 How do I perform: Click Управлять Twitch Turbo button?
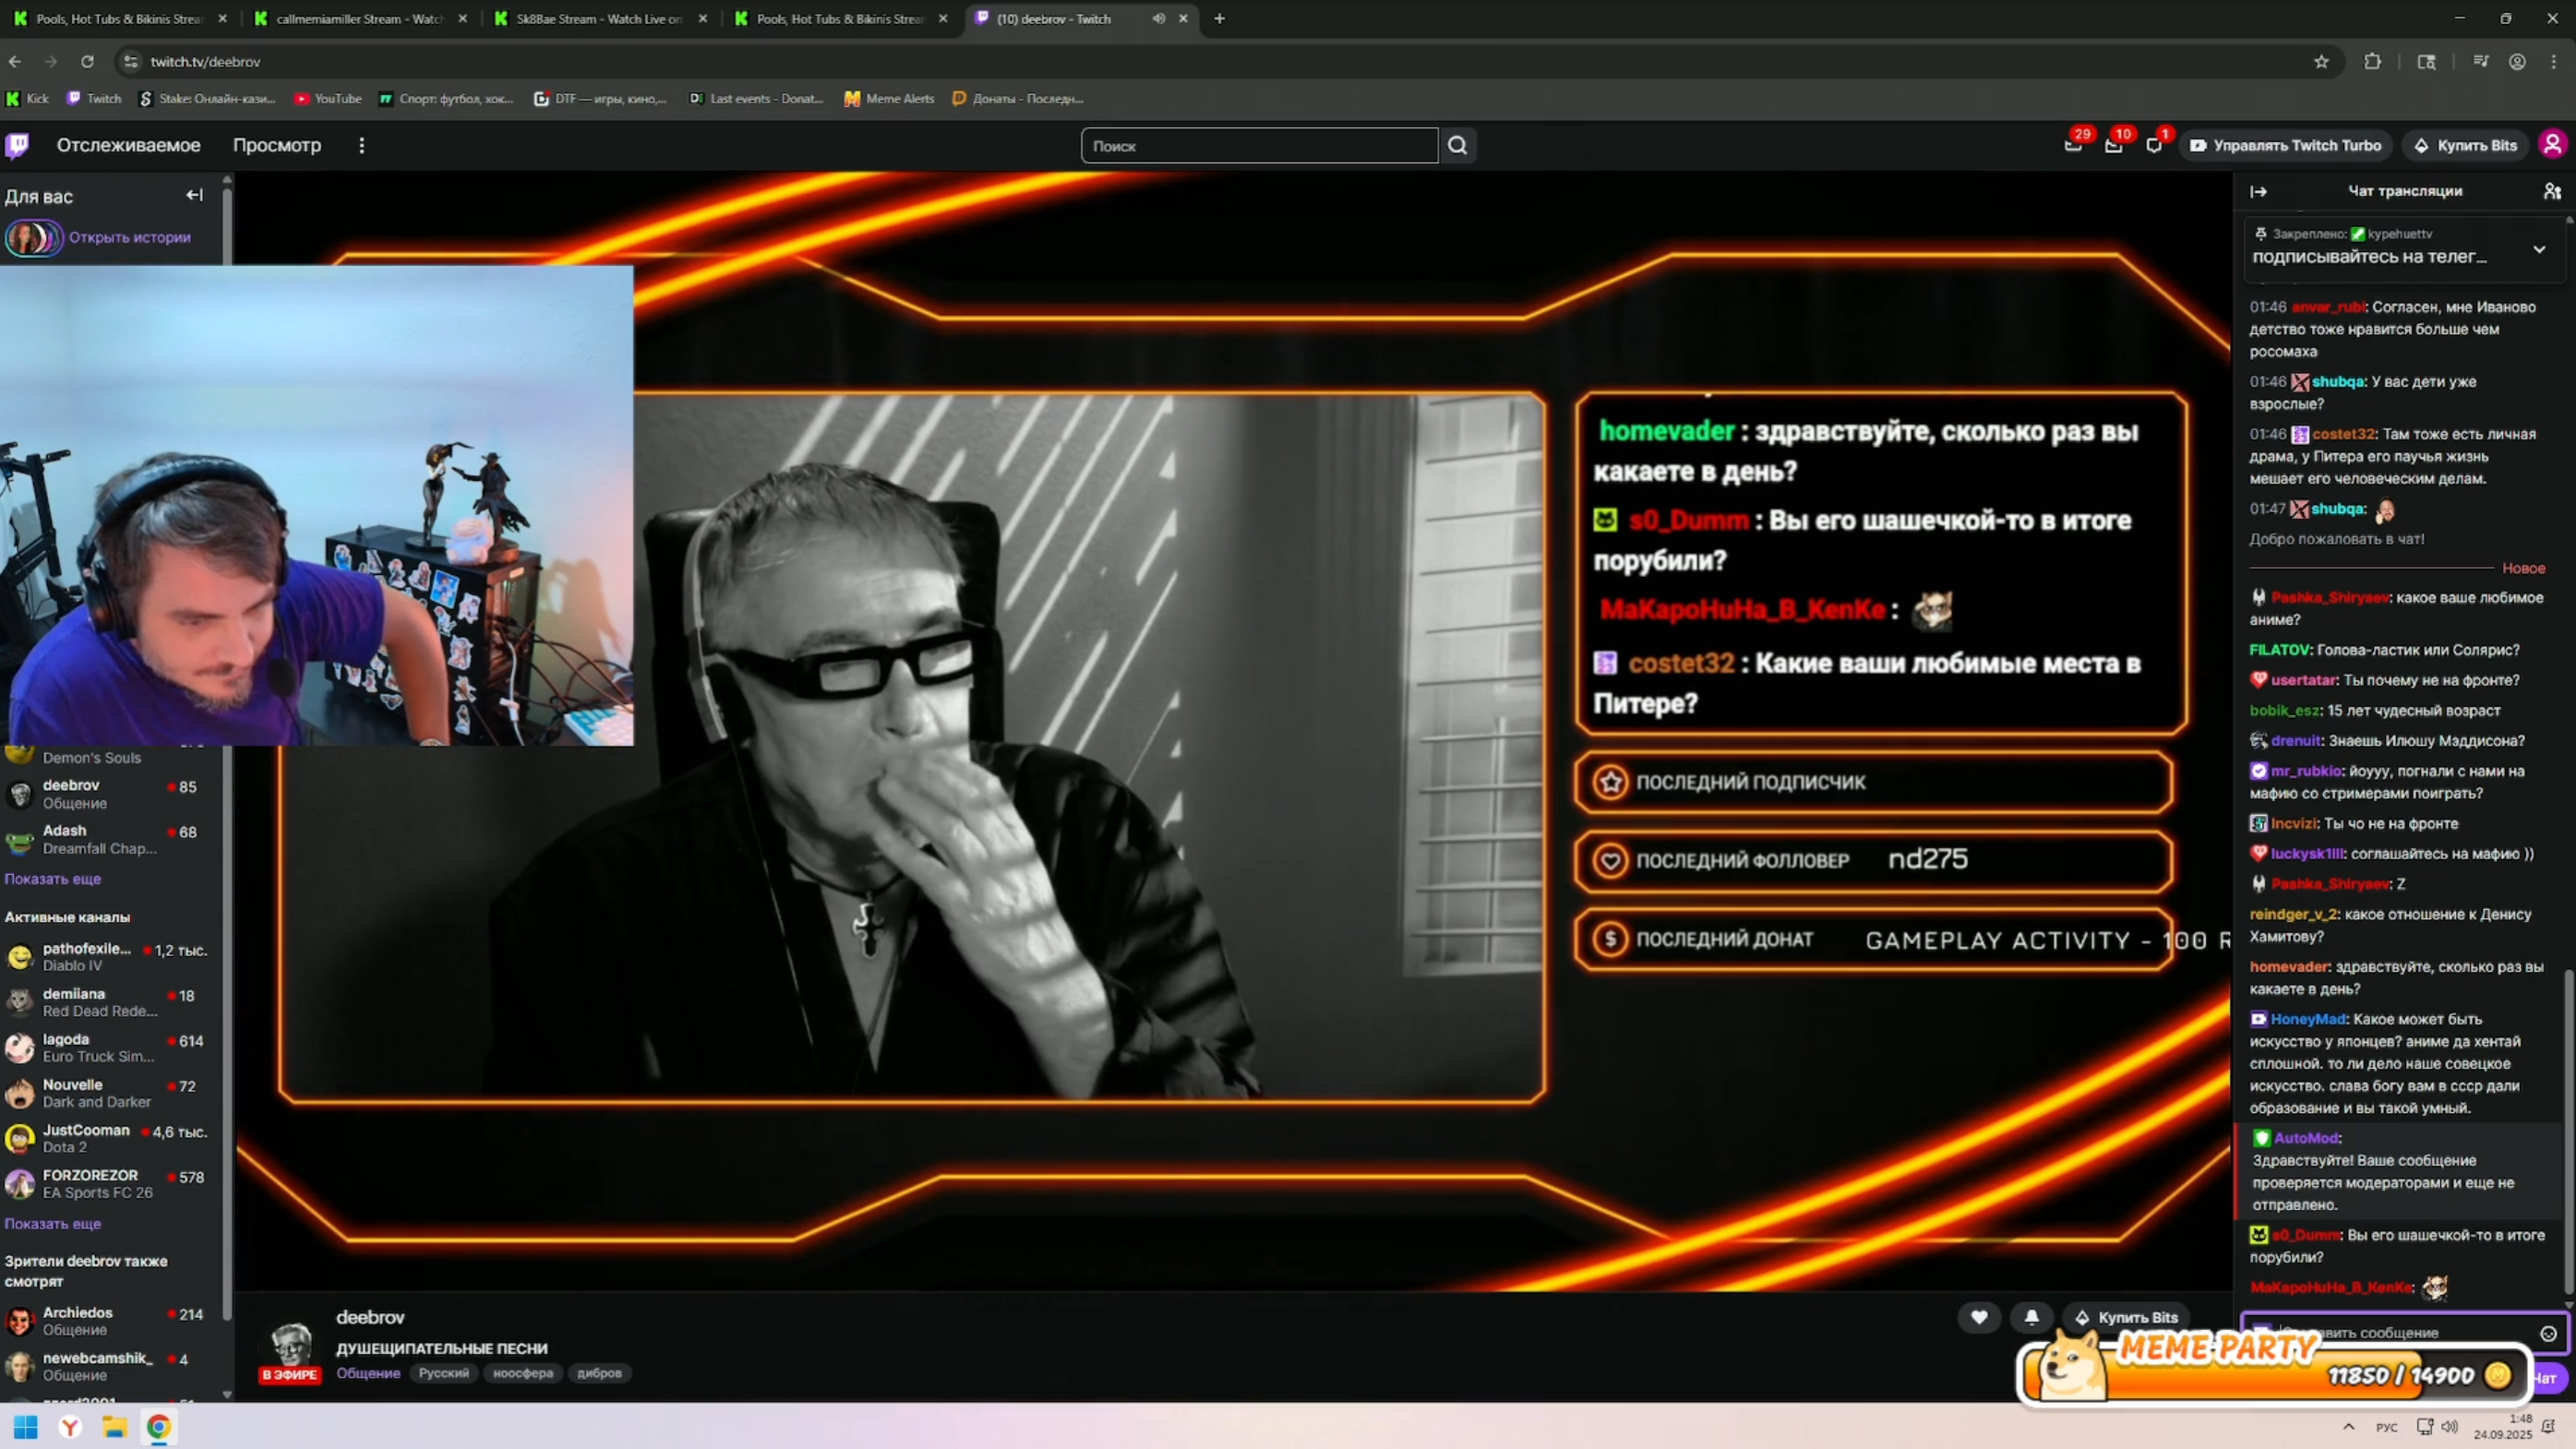coord(2286,146)
